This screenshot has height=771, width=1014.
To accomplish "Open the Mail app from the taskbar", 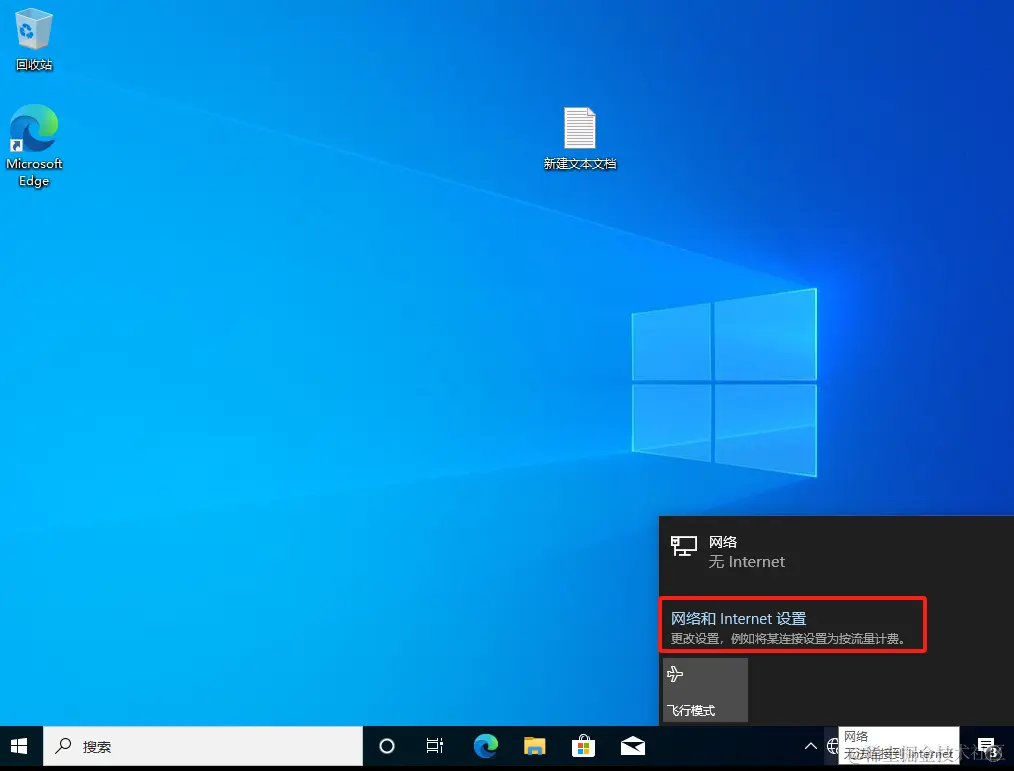I will coord(632,746).
